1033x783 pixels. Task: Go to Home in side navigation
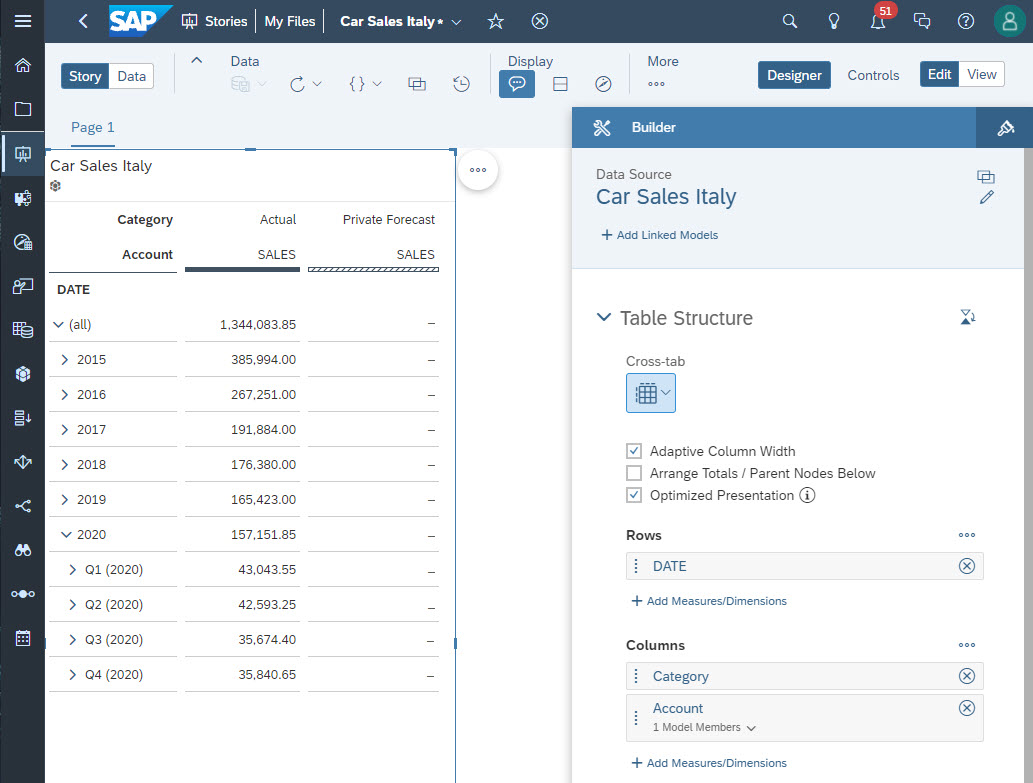pyautogui.click(x=22, y=65)
